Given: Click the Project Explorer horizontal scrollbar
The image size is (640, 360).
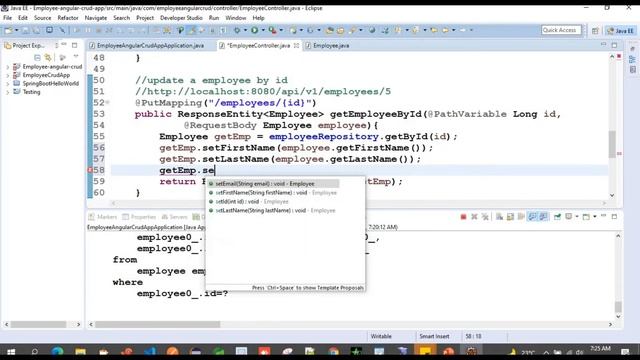Looking at the screenshot, I should coord(42,324).
